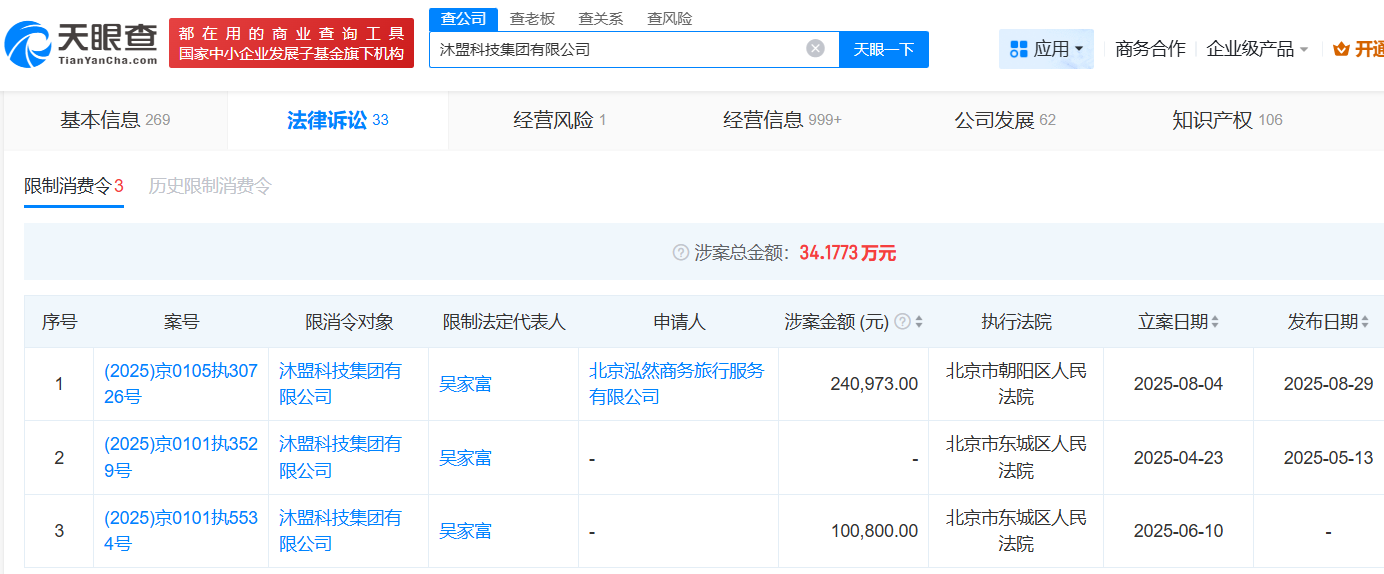
Task: Click the question icon next to 涉案金额 header
Action: (902, 322)
